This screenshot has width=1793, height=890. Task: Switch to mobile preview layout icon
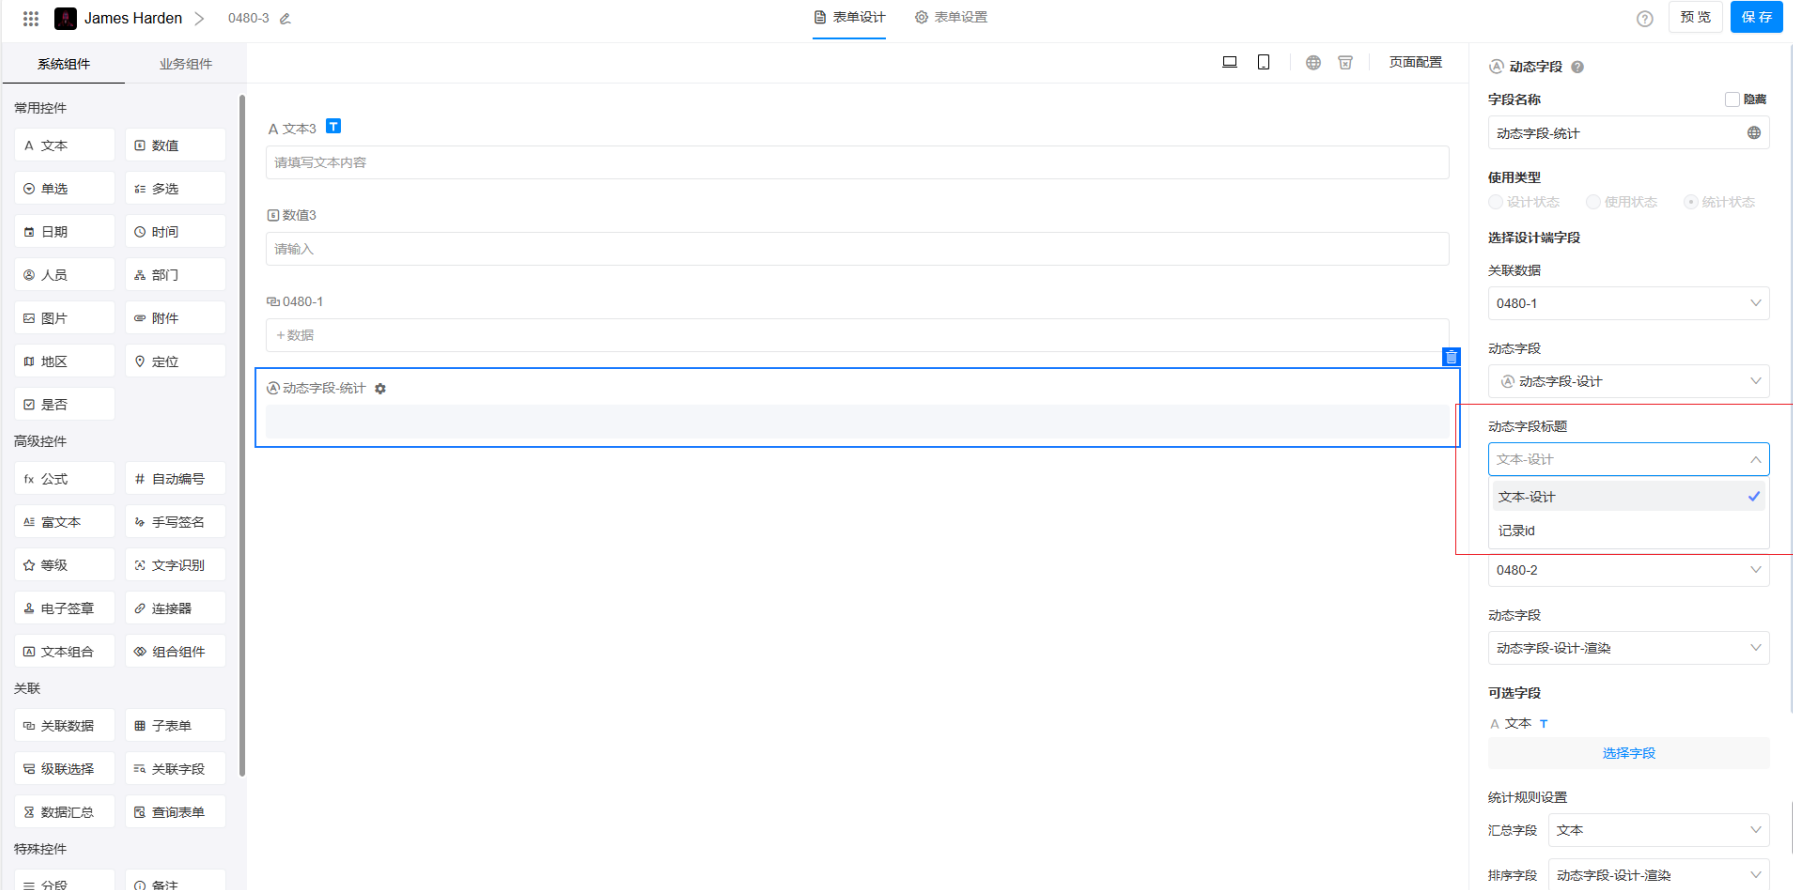tap(1264, 62)
